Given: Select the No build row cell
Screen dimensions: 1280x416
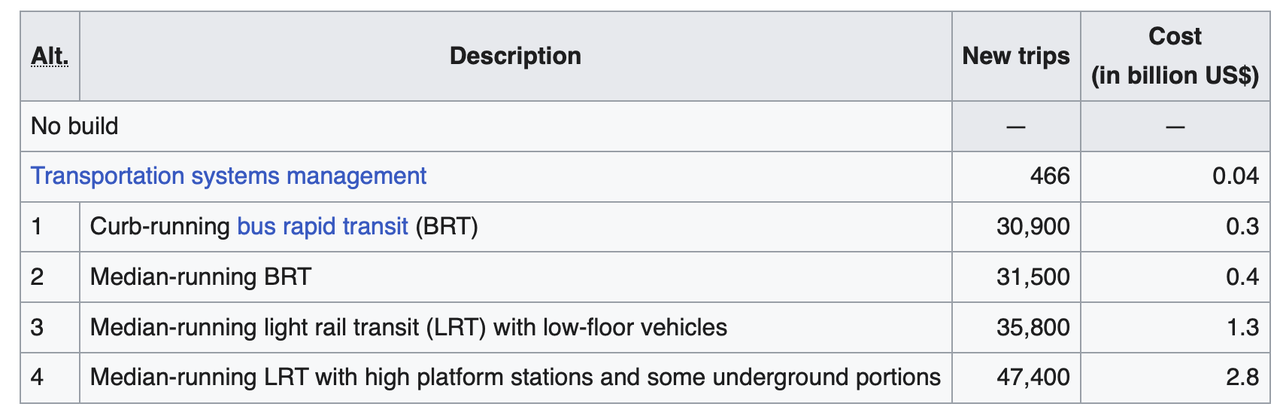Looking at the screenshot, I should point(75,126).
